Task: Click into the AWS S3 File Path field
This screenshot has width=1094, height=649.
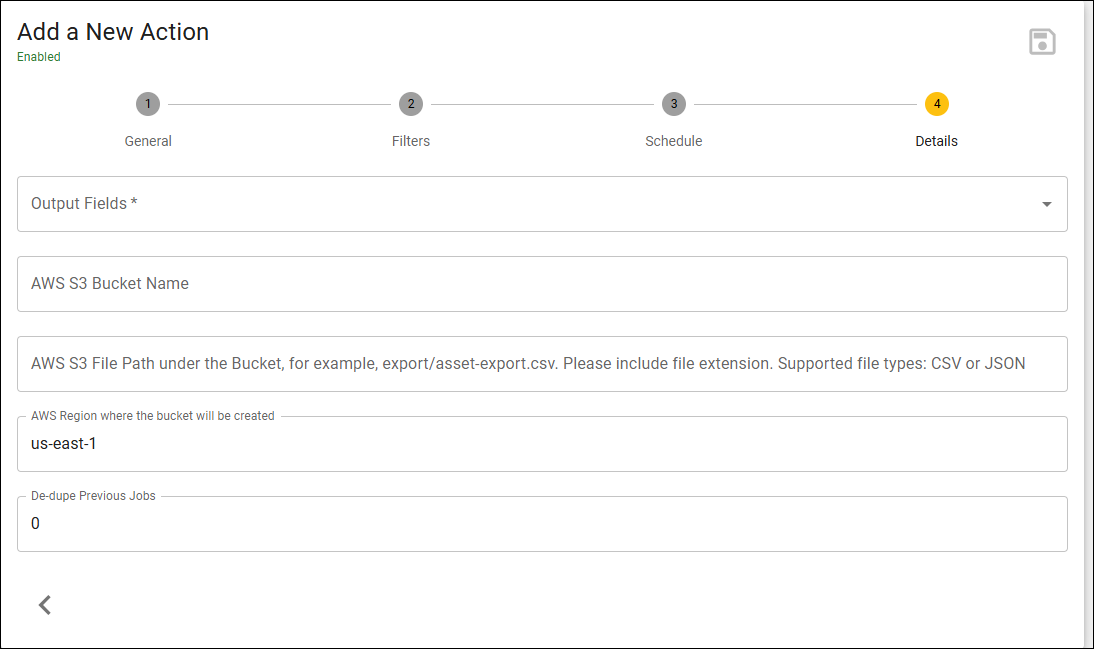Action: [542, 364]
